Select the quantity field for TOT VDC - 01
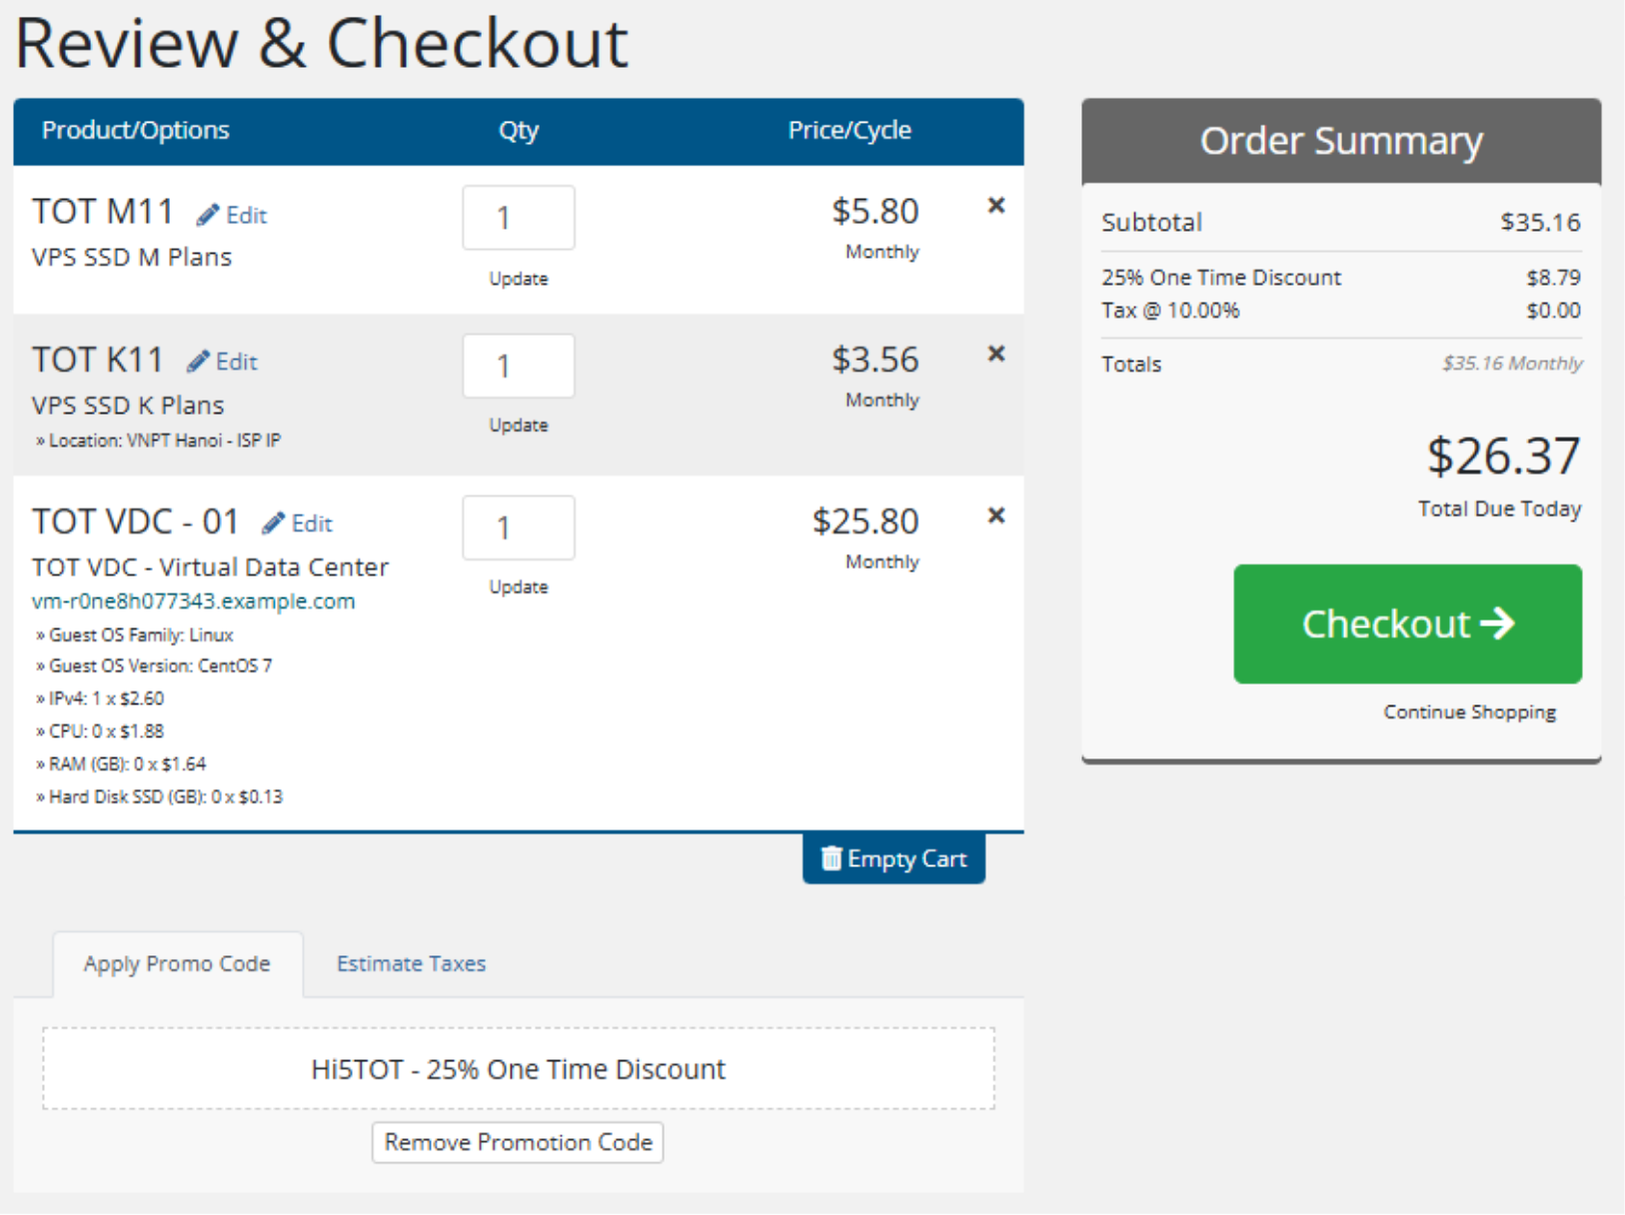 tap(518, 527)
